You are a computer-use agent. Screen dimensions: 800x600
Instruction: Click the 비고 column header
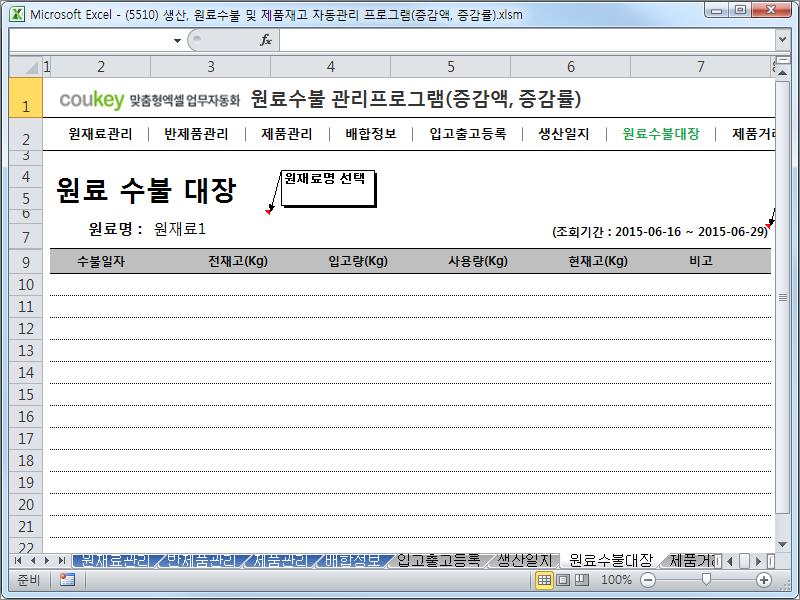[701, 261]
